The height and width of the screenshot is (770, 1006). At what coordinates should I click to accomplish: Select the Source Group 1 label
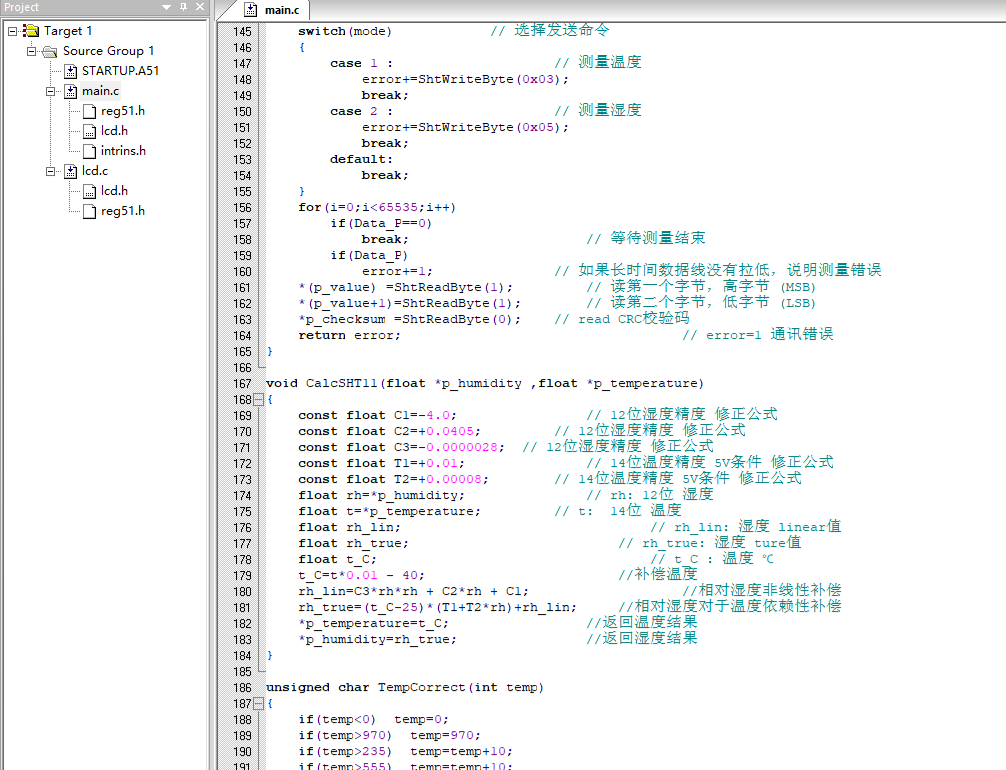(x=108, y=51)
